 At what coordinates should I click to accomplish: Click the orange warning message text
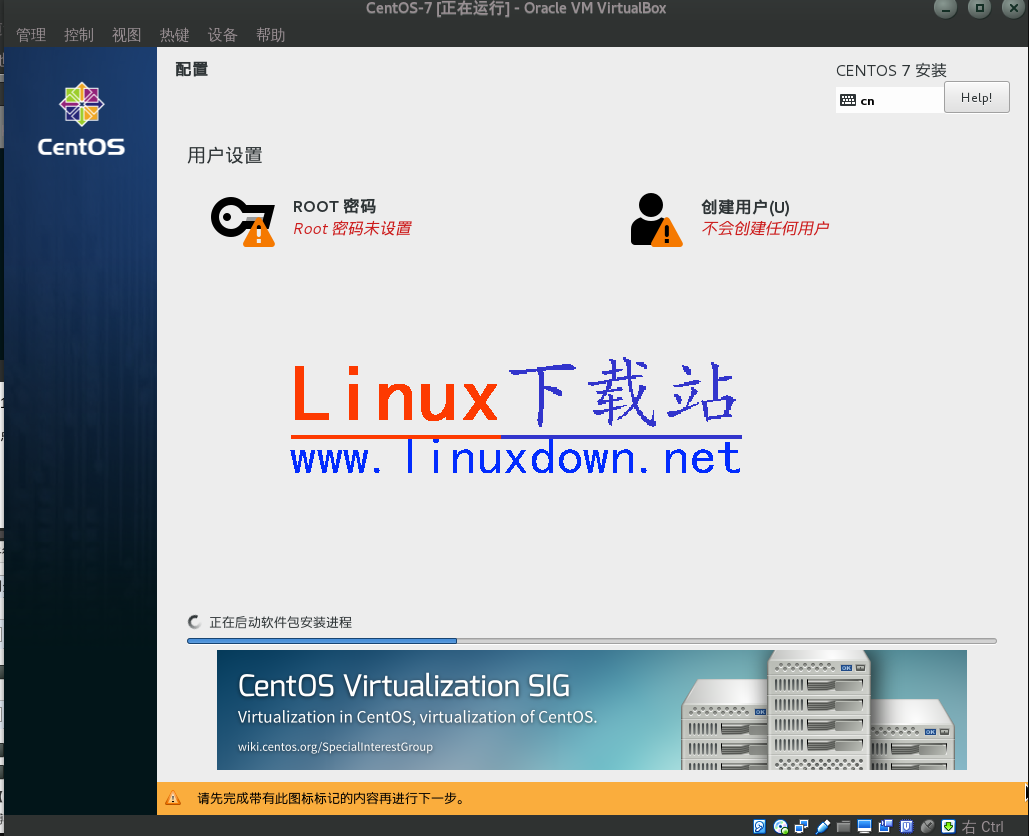pos(331,798)
